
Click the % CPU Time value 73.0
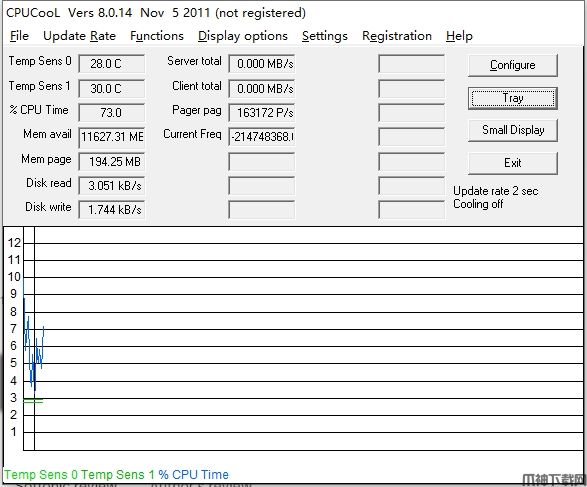click(x=112, y=113)
